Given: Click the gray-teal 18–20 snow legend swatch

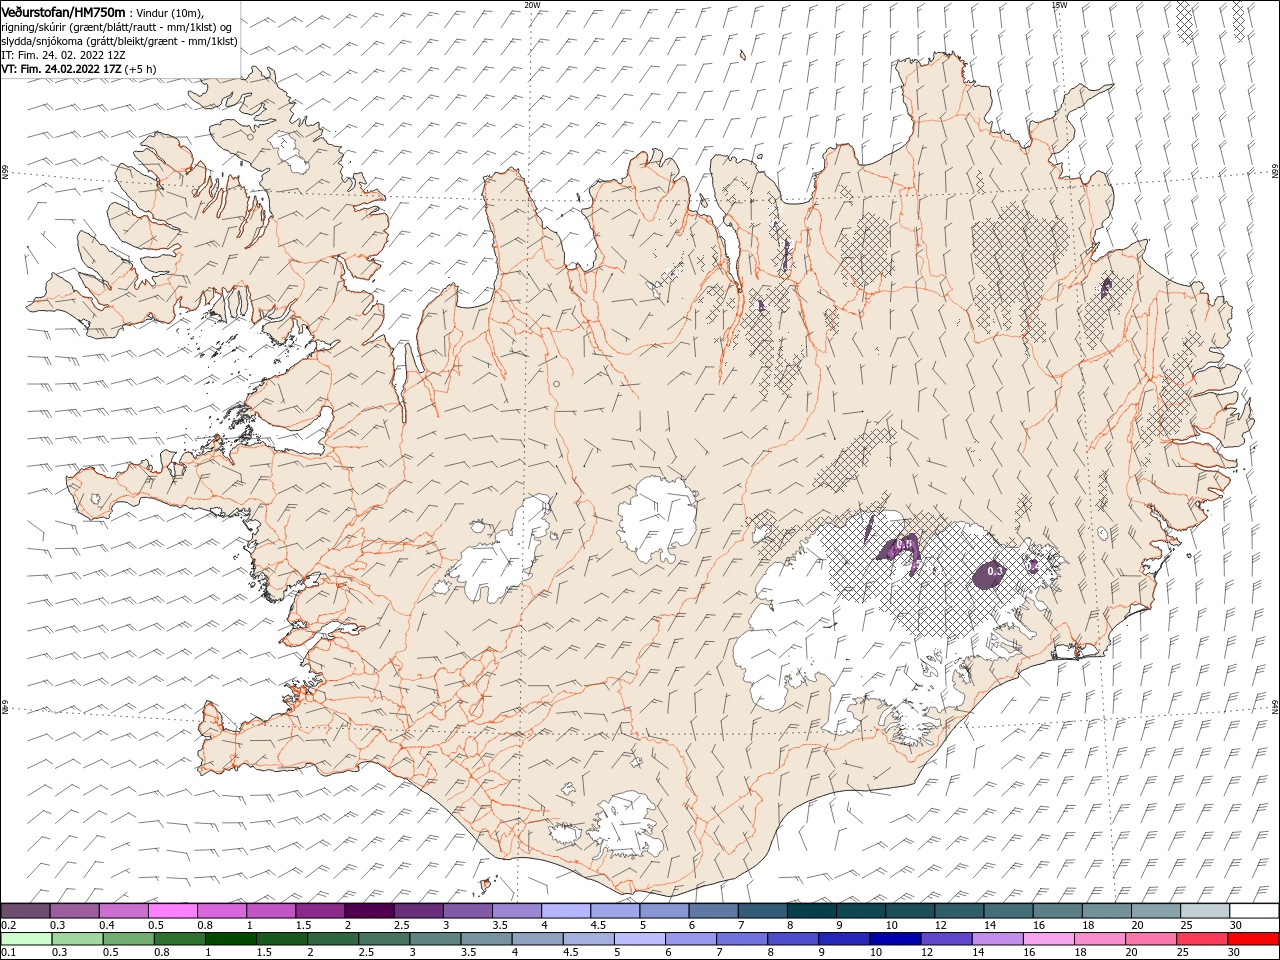Looking at the screenshot, I should [x=1104, y=911].
